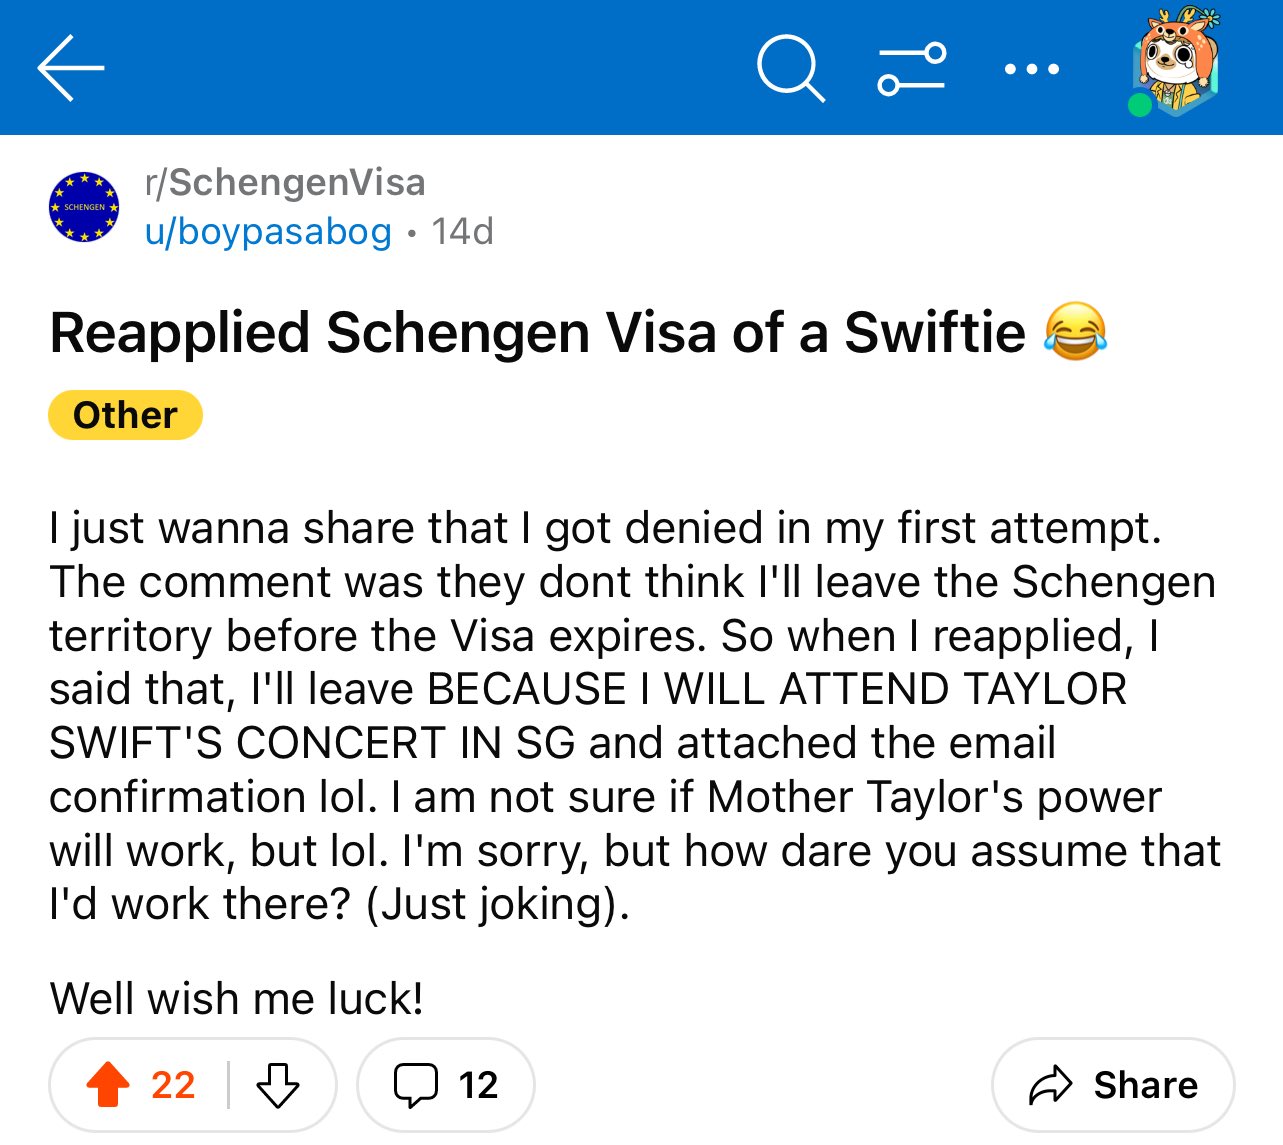
Task: Click the round Schengen subreddit logo
Action: 85,207
